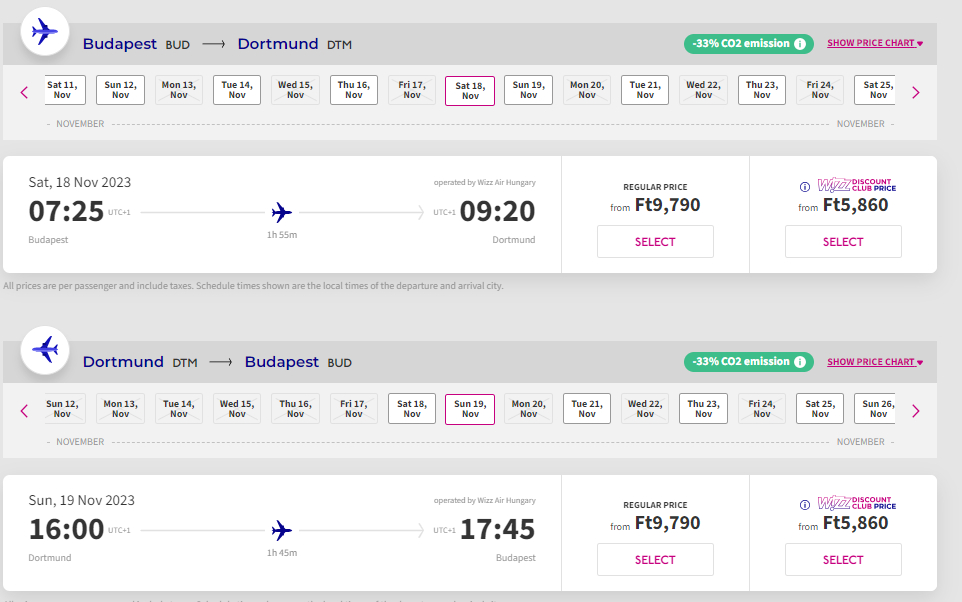Choose outbound date Sun 12 Nov
This screenshot has height=602, width=962.
(120, 90)
